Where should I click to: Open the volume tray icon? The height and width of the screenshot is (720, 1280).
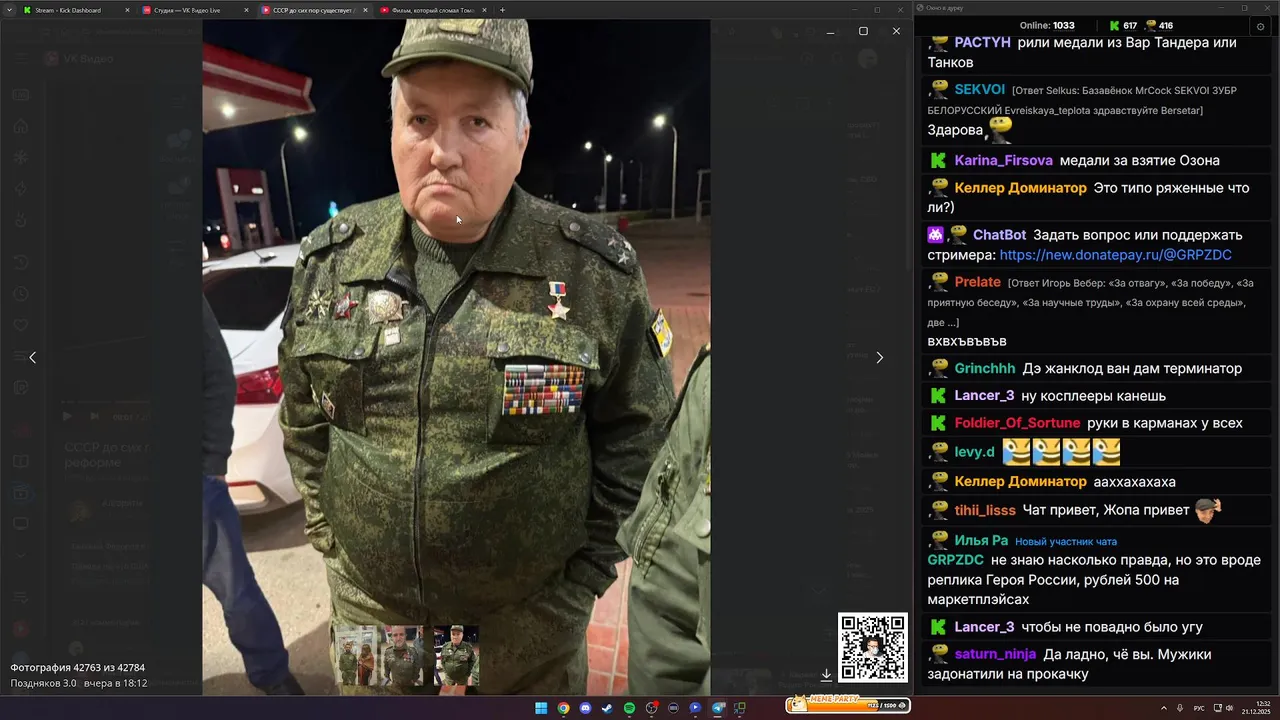(x=1229, y=708)
